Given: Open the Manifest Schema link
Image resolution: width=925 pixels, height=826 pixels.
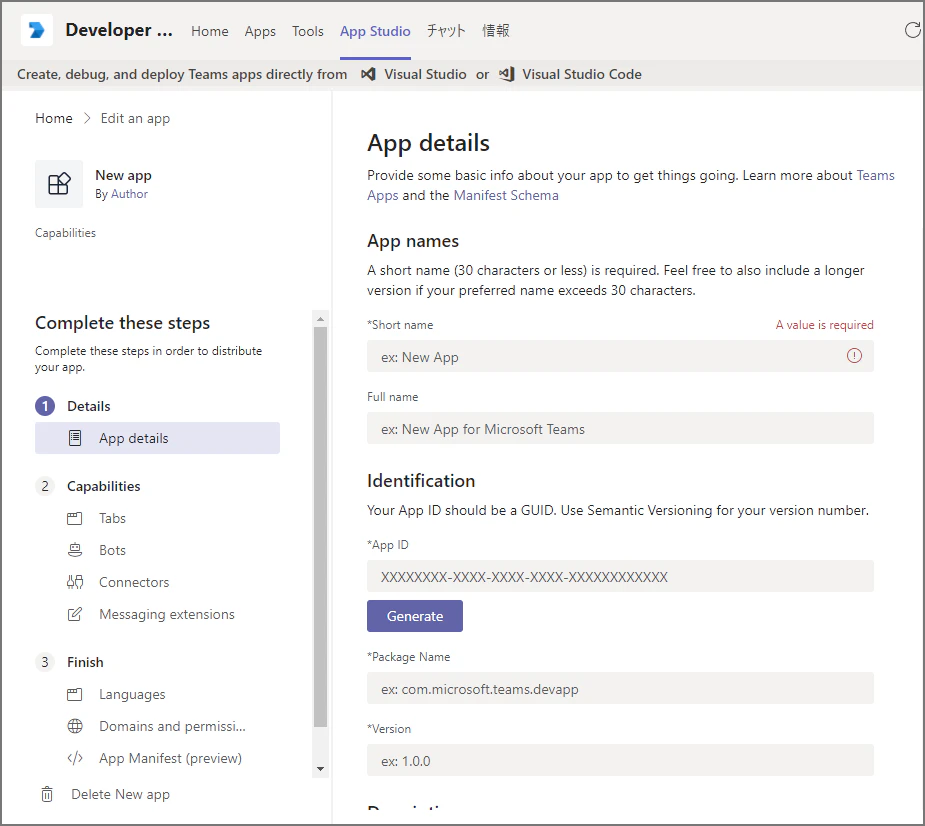Looking at the screenshot, I should tap(506, 195).
